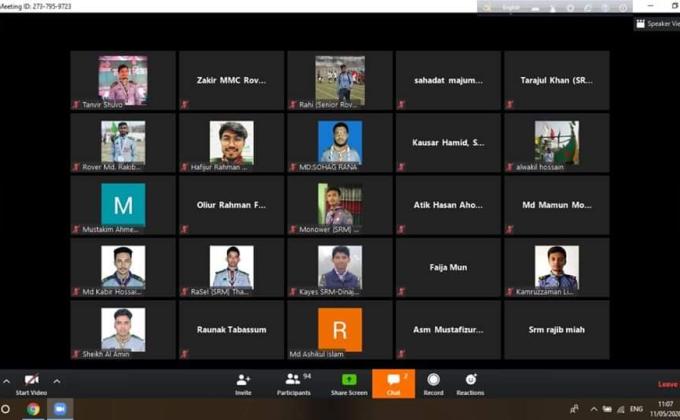Open the Reactions picker
This screenshot has width=680, height=420.
coord(470,383)
